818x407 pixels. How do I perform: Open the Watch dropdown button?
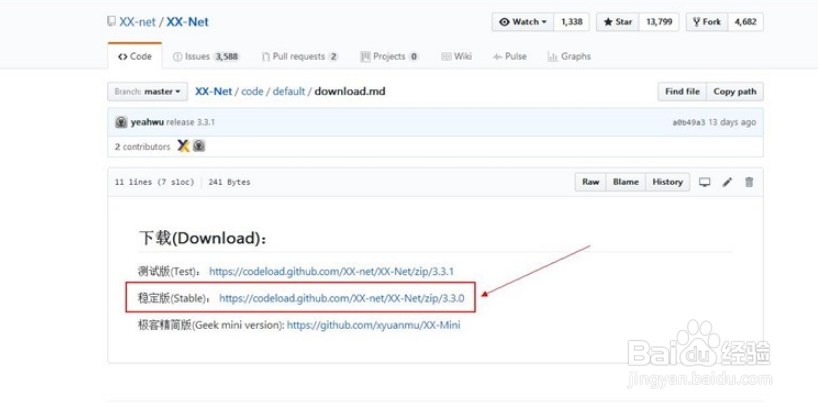click(x=523, y=22)
